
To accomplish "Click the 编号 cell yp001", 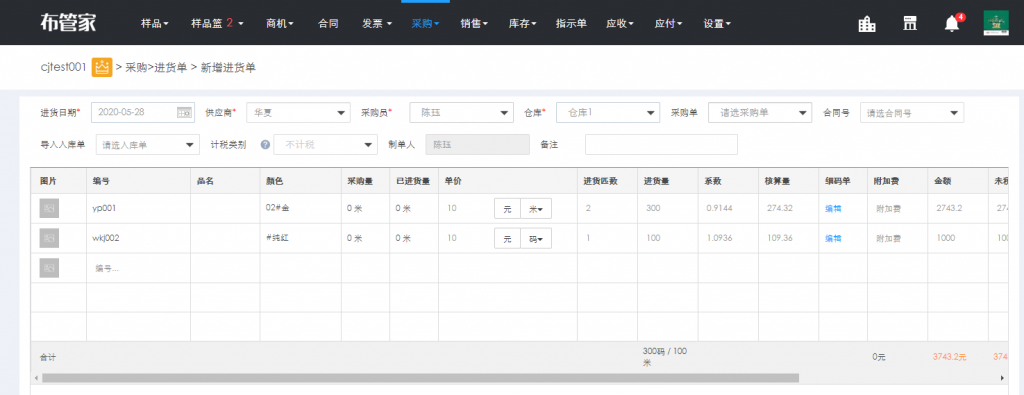I will 105,209.
